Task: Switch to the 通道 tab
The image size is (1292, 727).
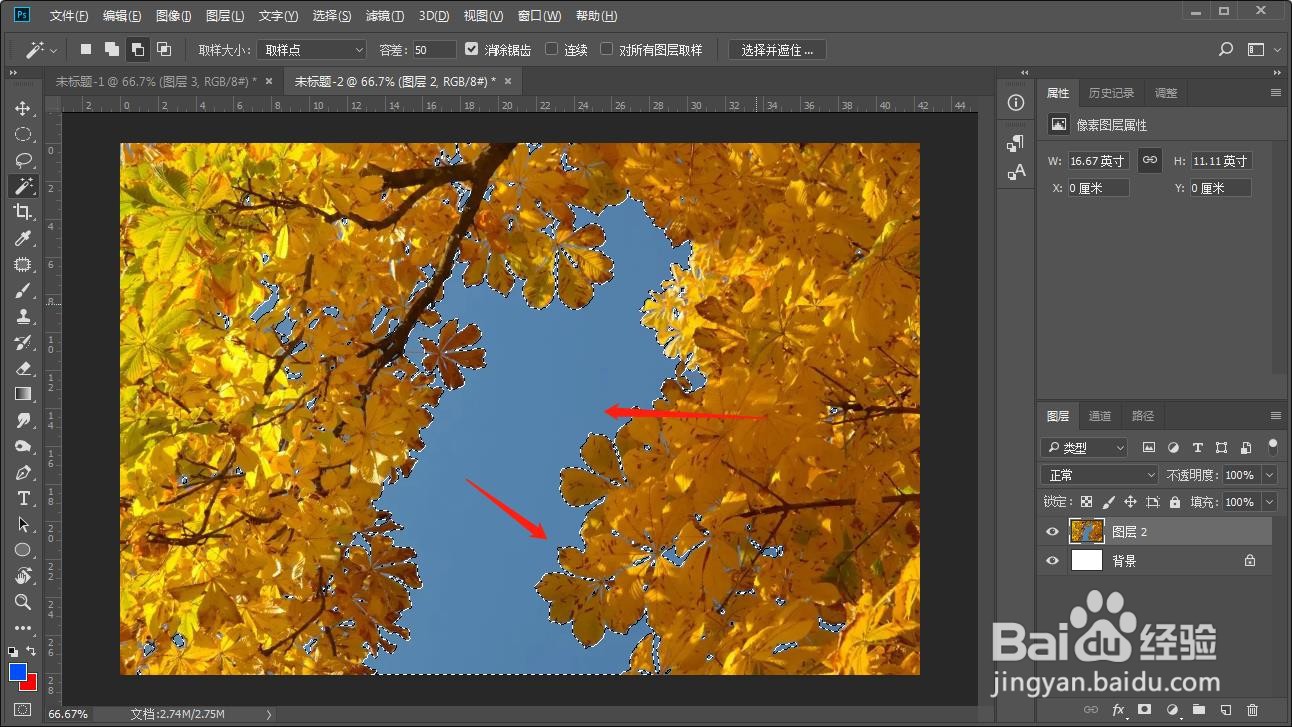Action: coord(1100,416)
